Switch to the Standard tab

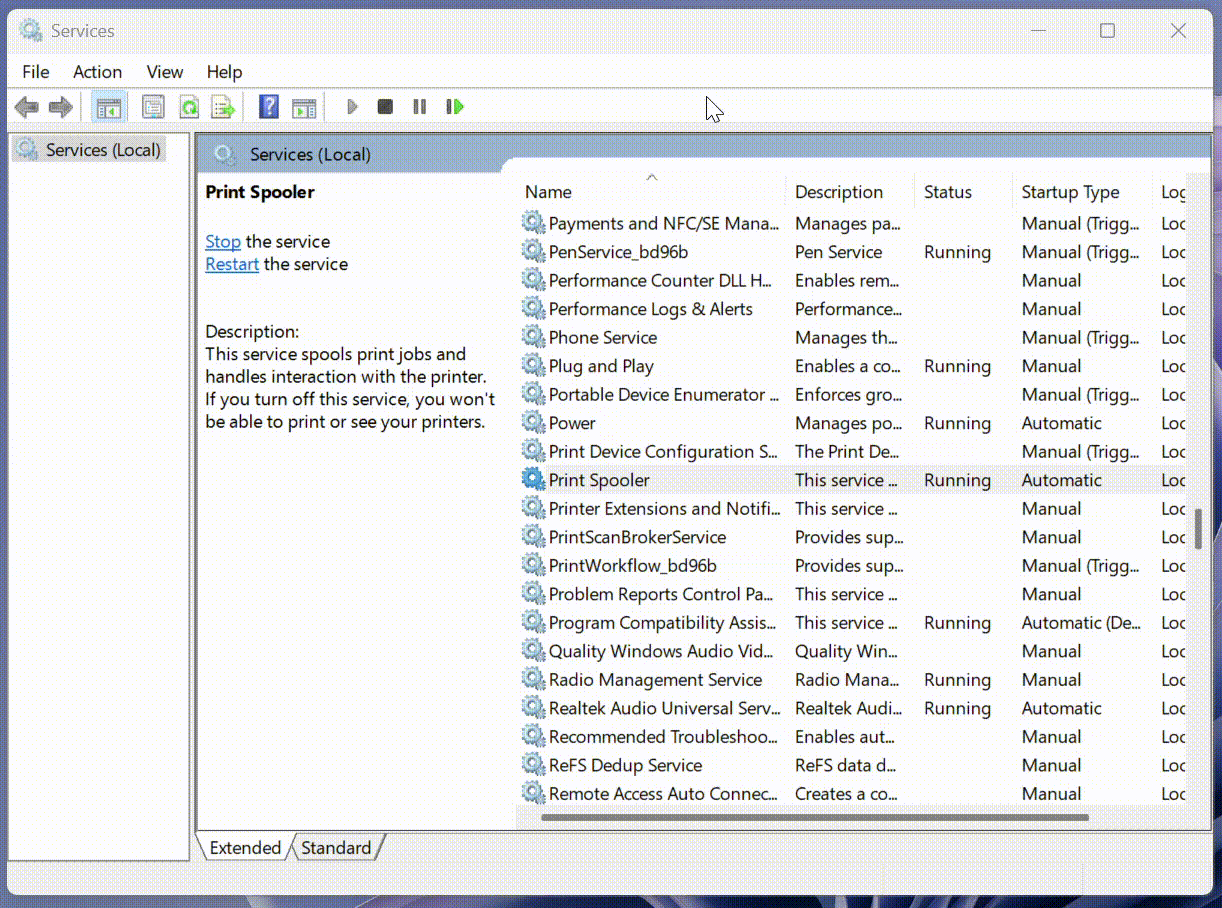tap(336, 848)
